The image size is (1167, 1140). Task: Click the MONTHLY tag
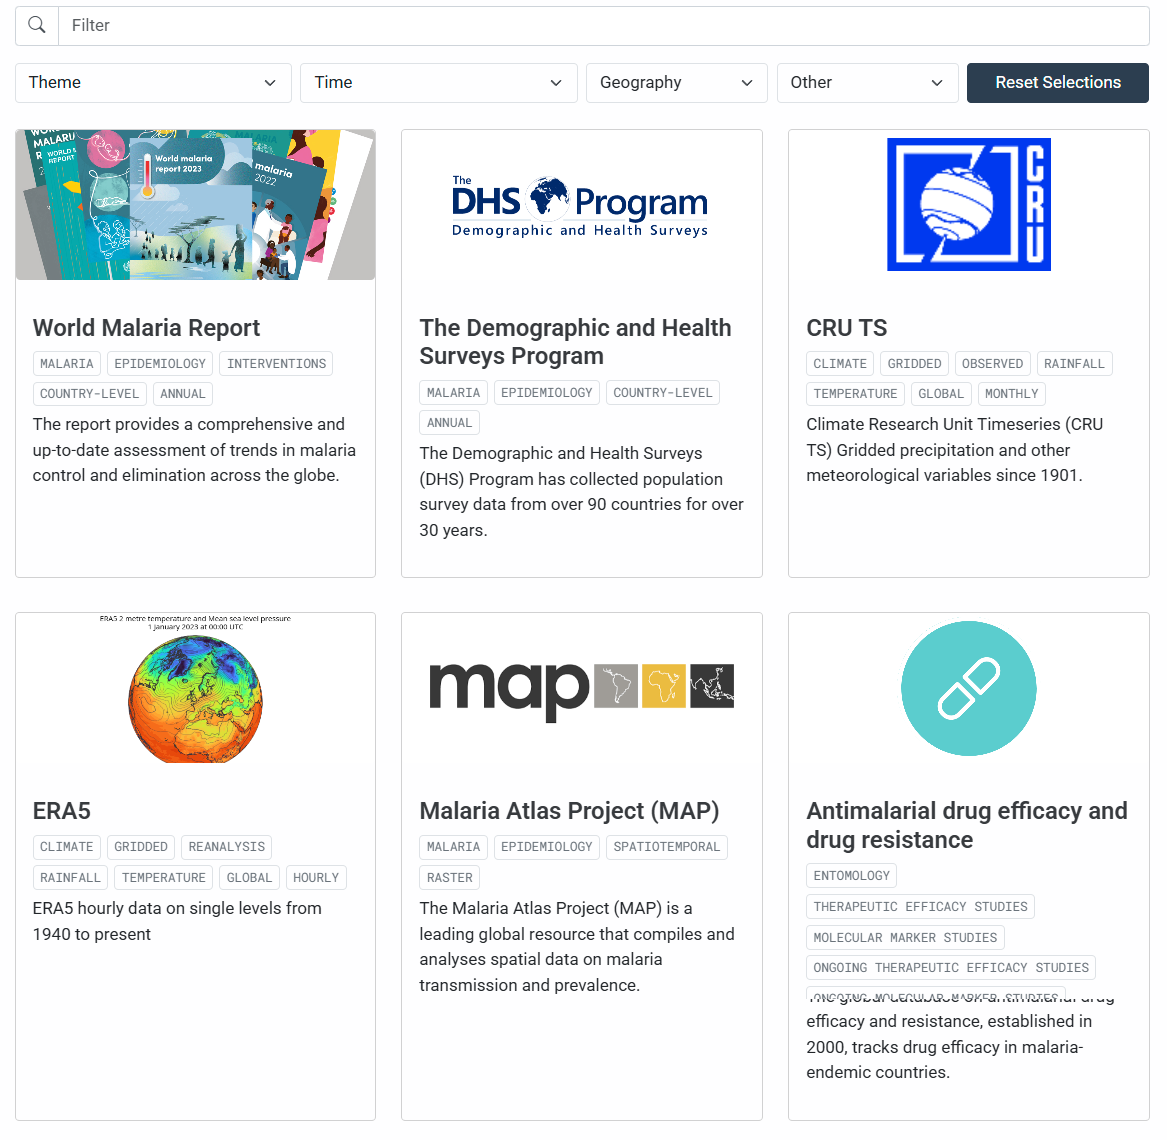1011,394
